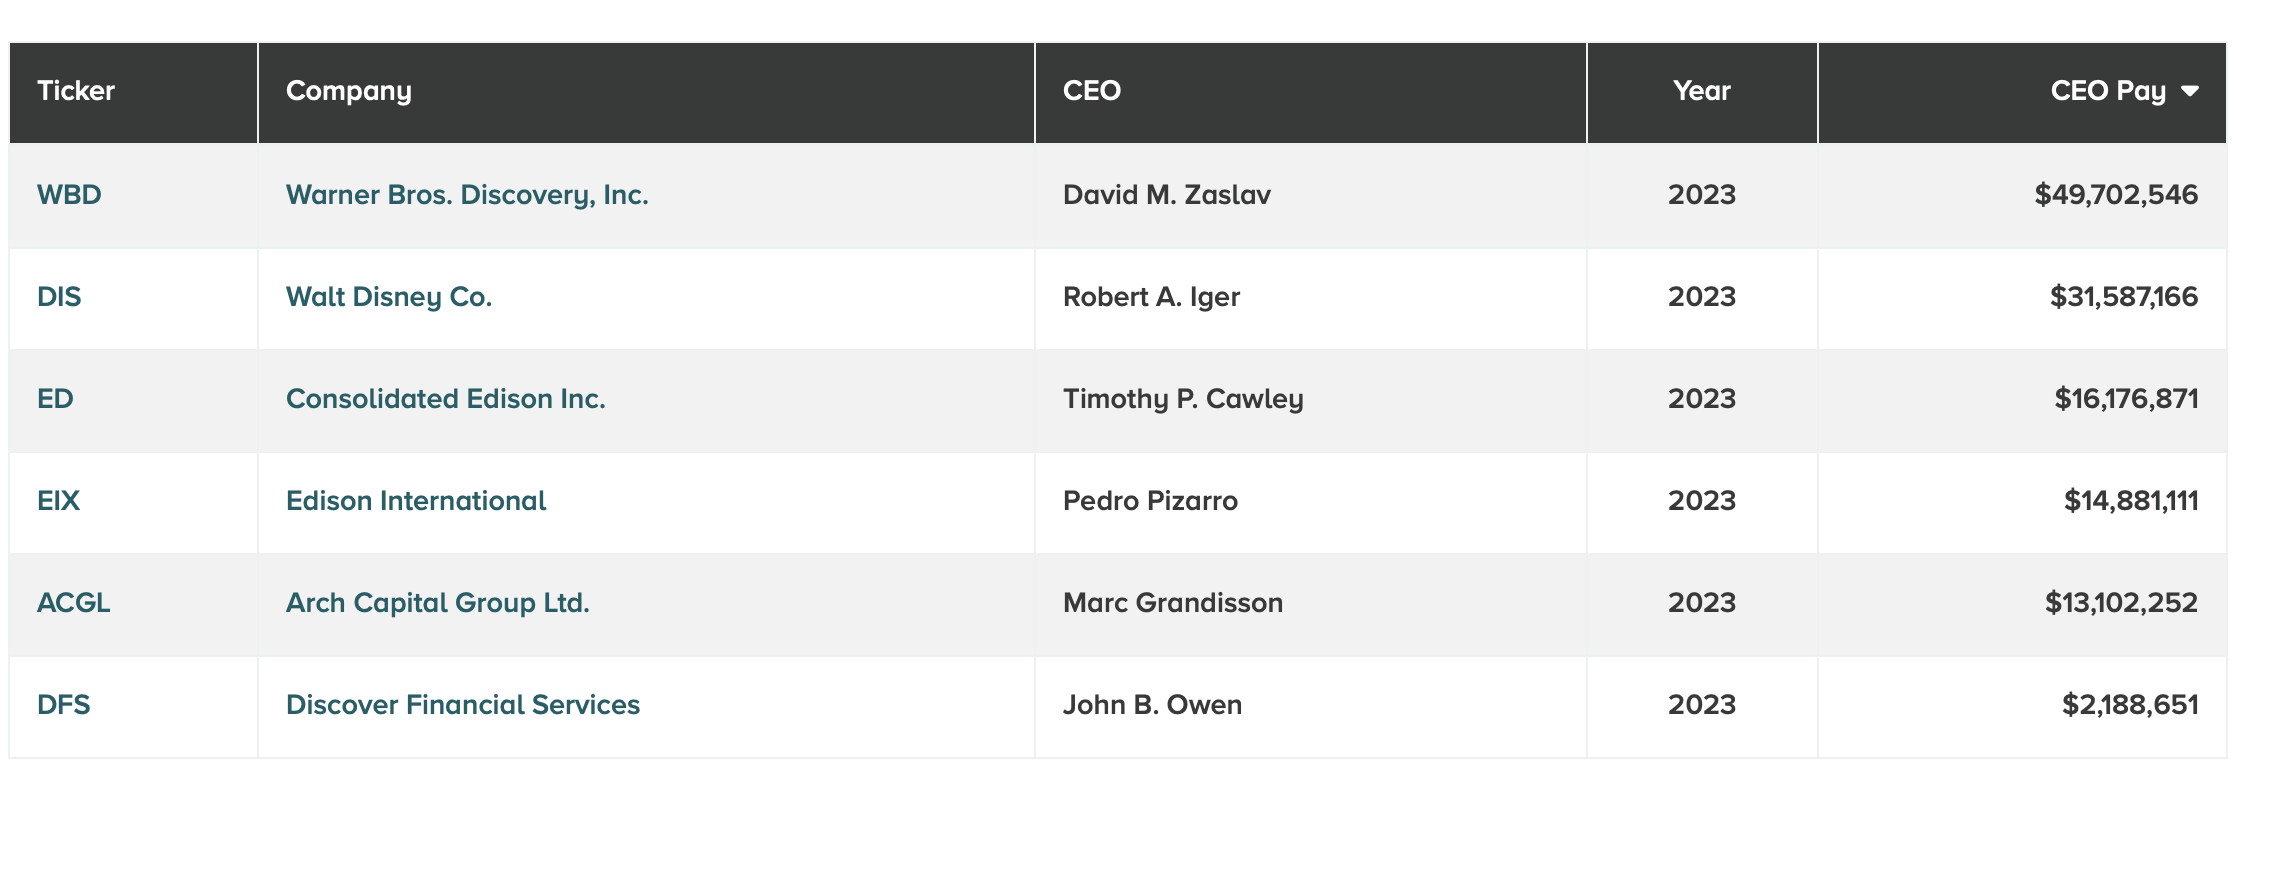Image resolution: width=2284 pixels, height=894 pixels.
Task: Open Walt Disney Co. company page
Action: 389,297
